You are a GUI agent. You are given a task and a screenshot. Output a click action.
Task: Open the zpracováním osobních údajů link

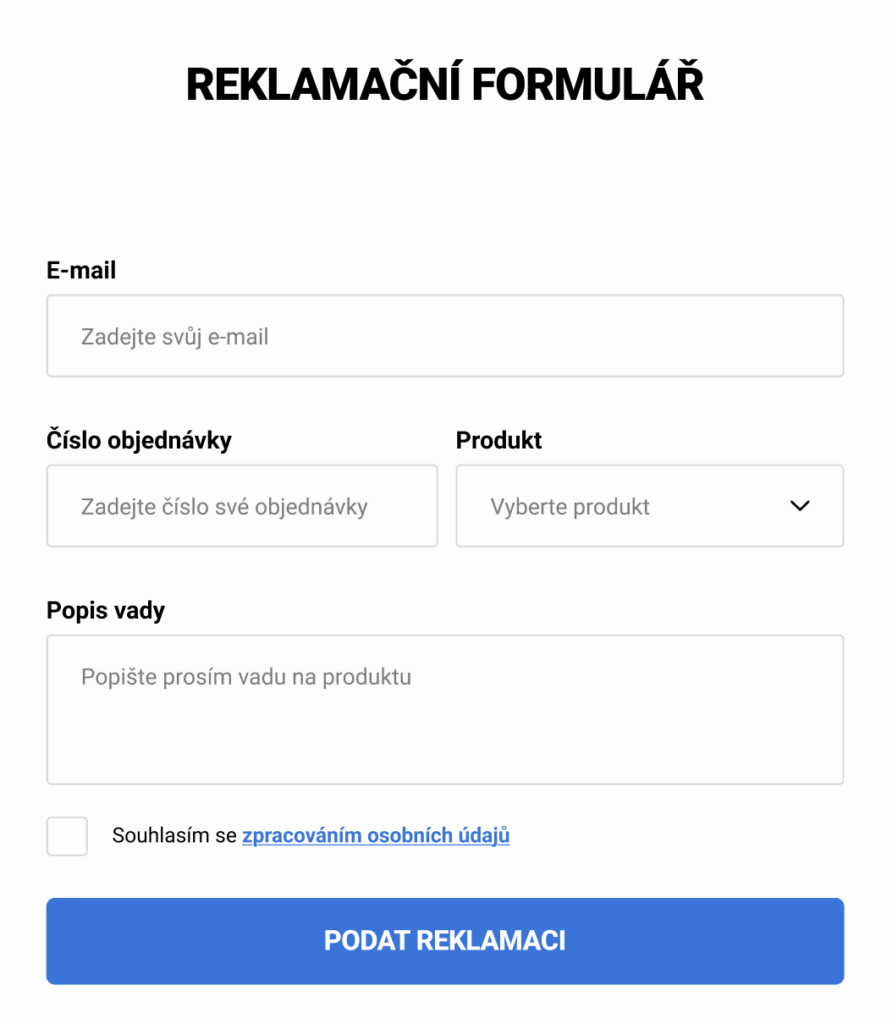(x=375, y=835)
